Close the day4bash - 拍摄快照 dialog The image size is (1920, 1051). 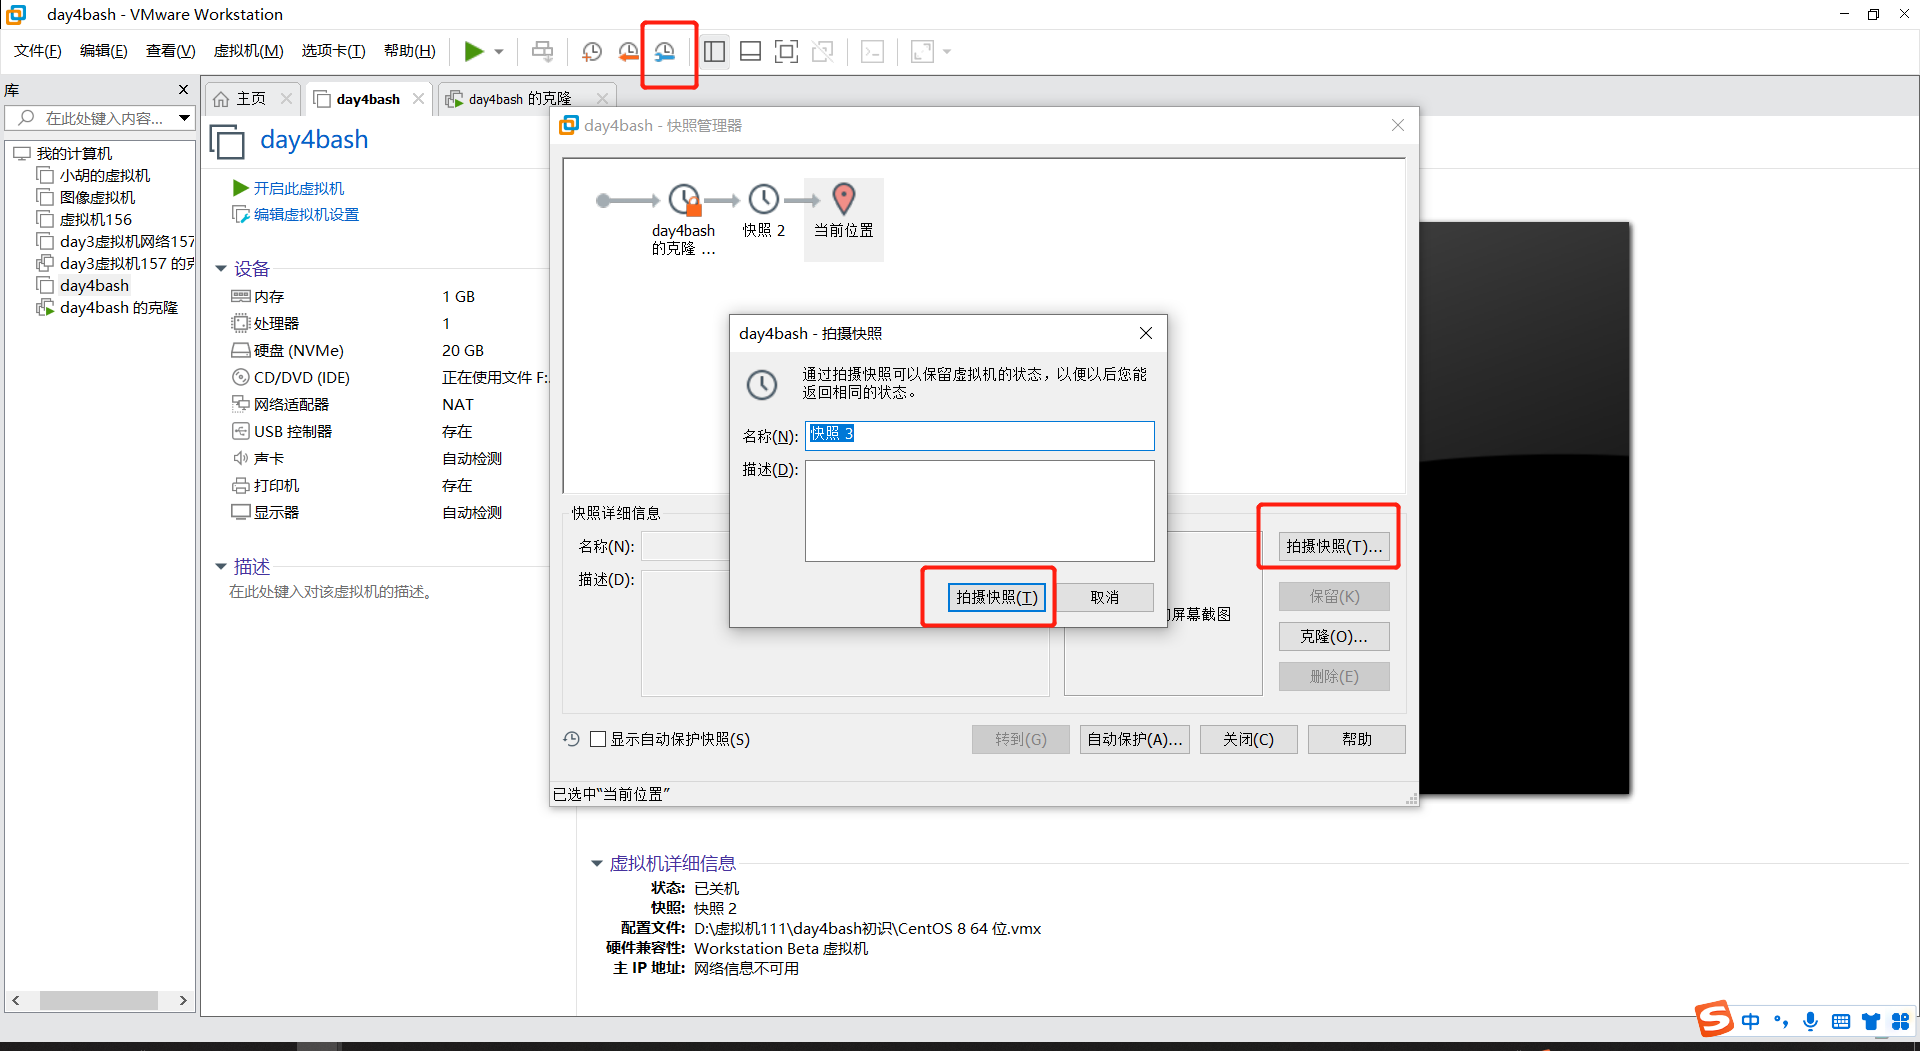(x=1146, y=333)
